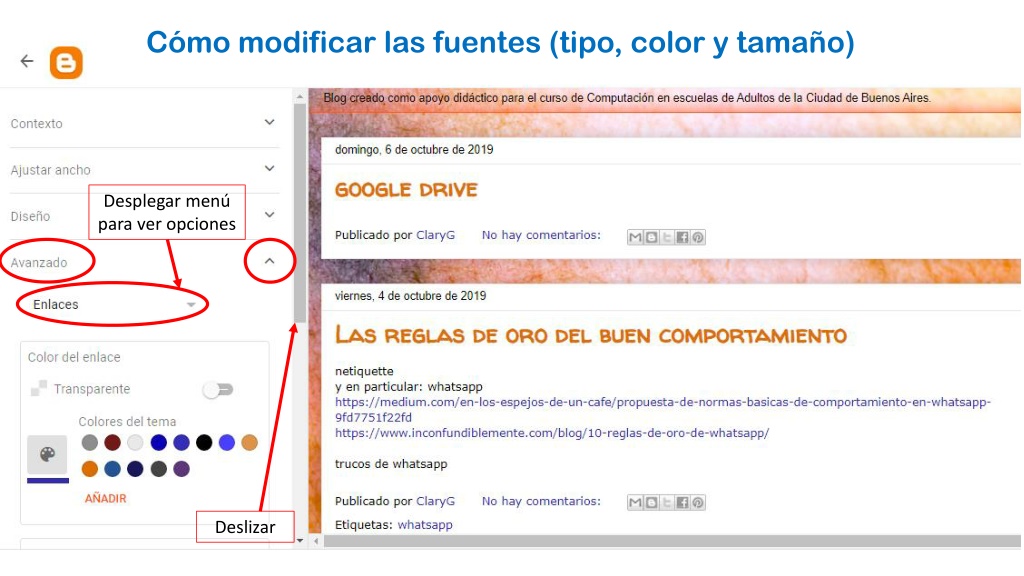Open the inconfundiblemente.com 10 reglas link
The height and width of the screenshot is (576, 1024).
pos(552,433)
